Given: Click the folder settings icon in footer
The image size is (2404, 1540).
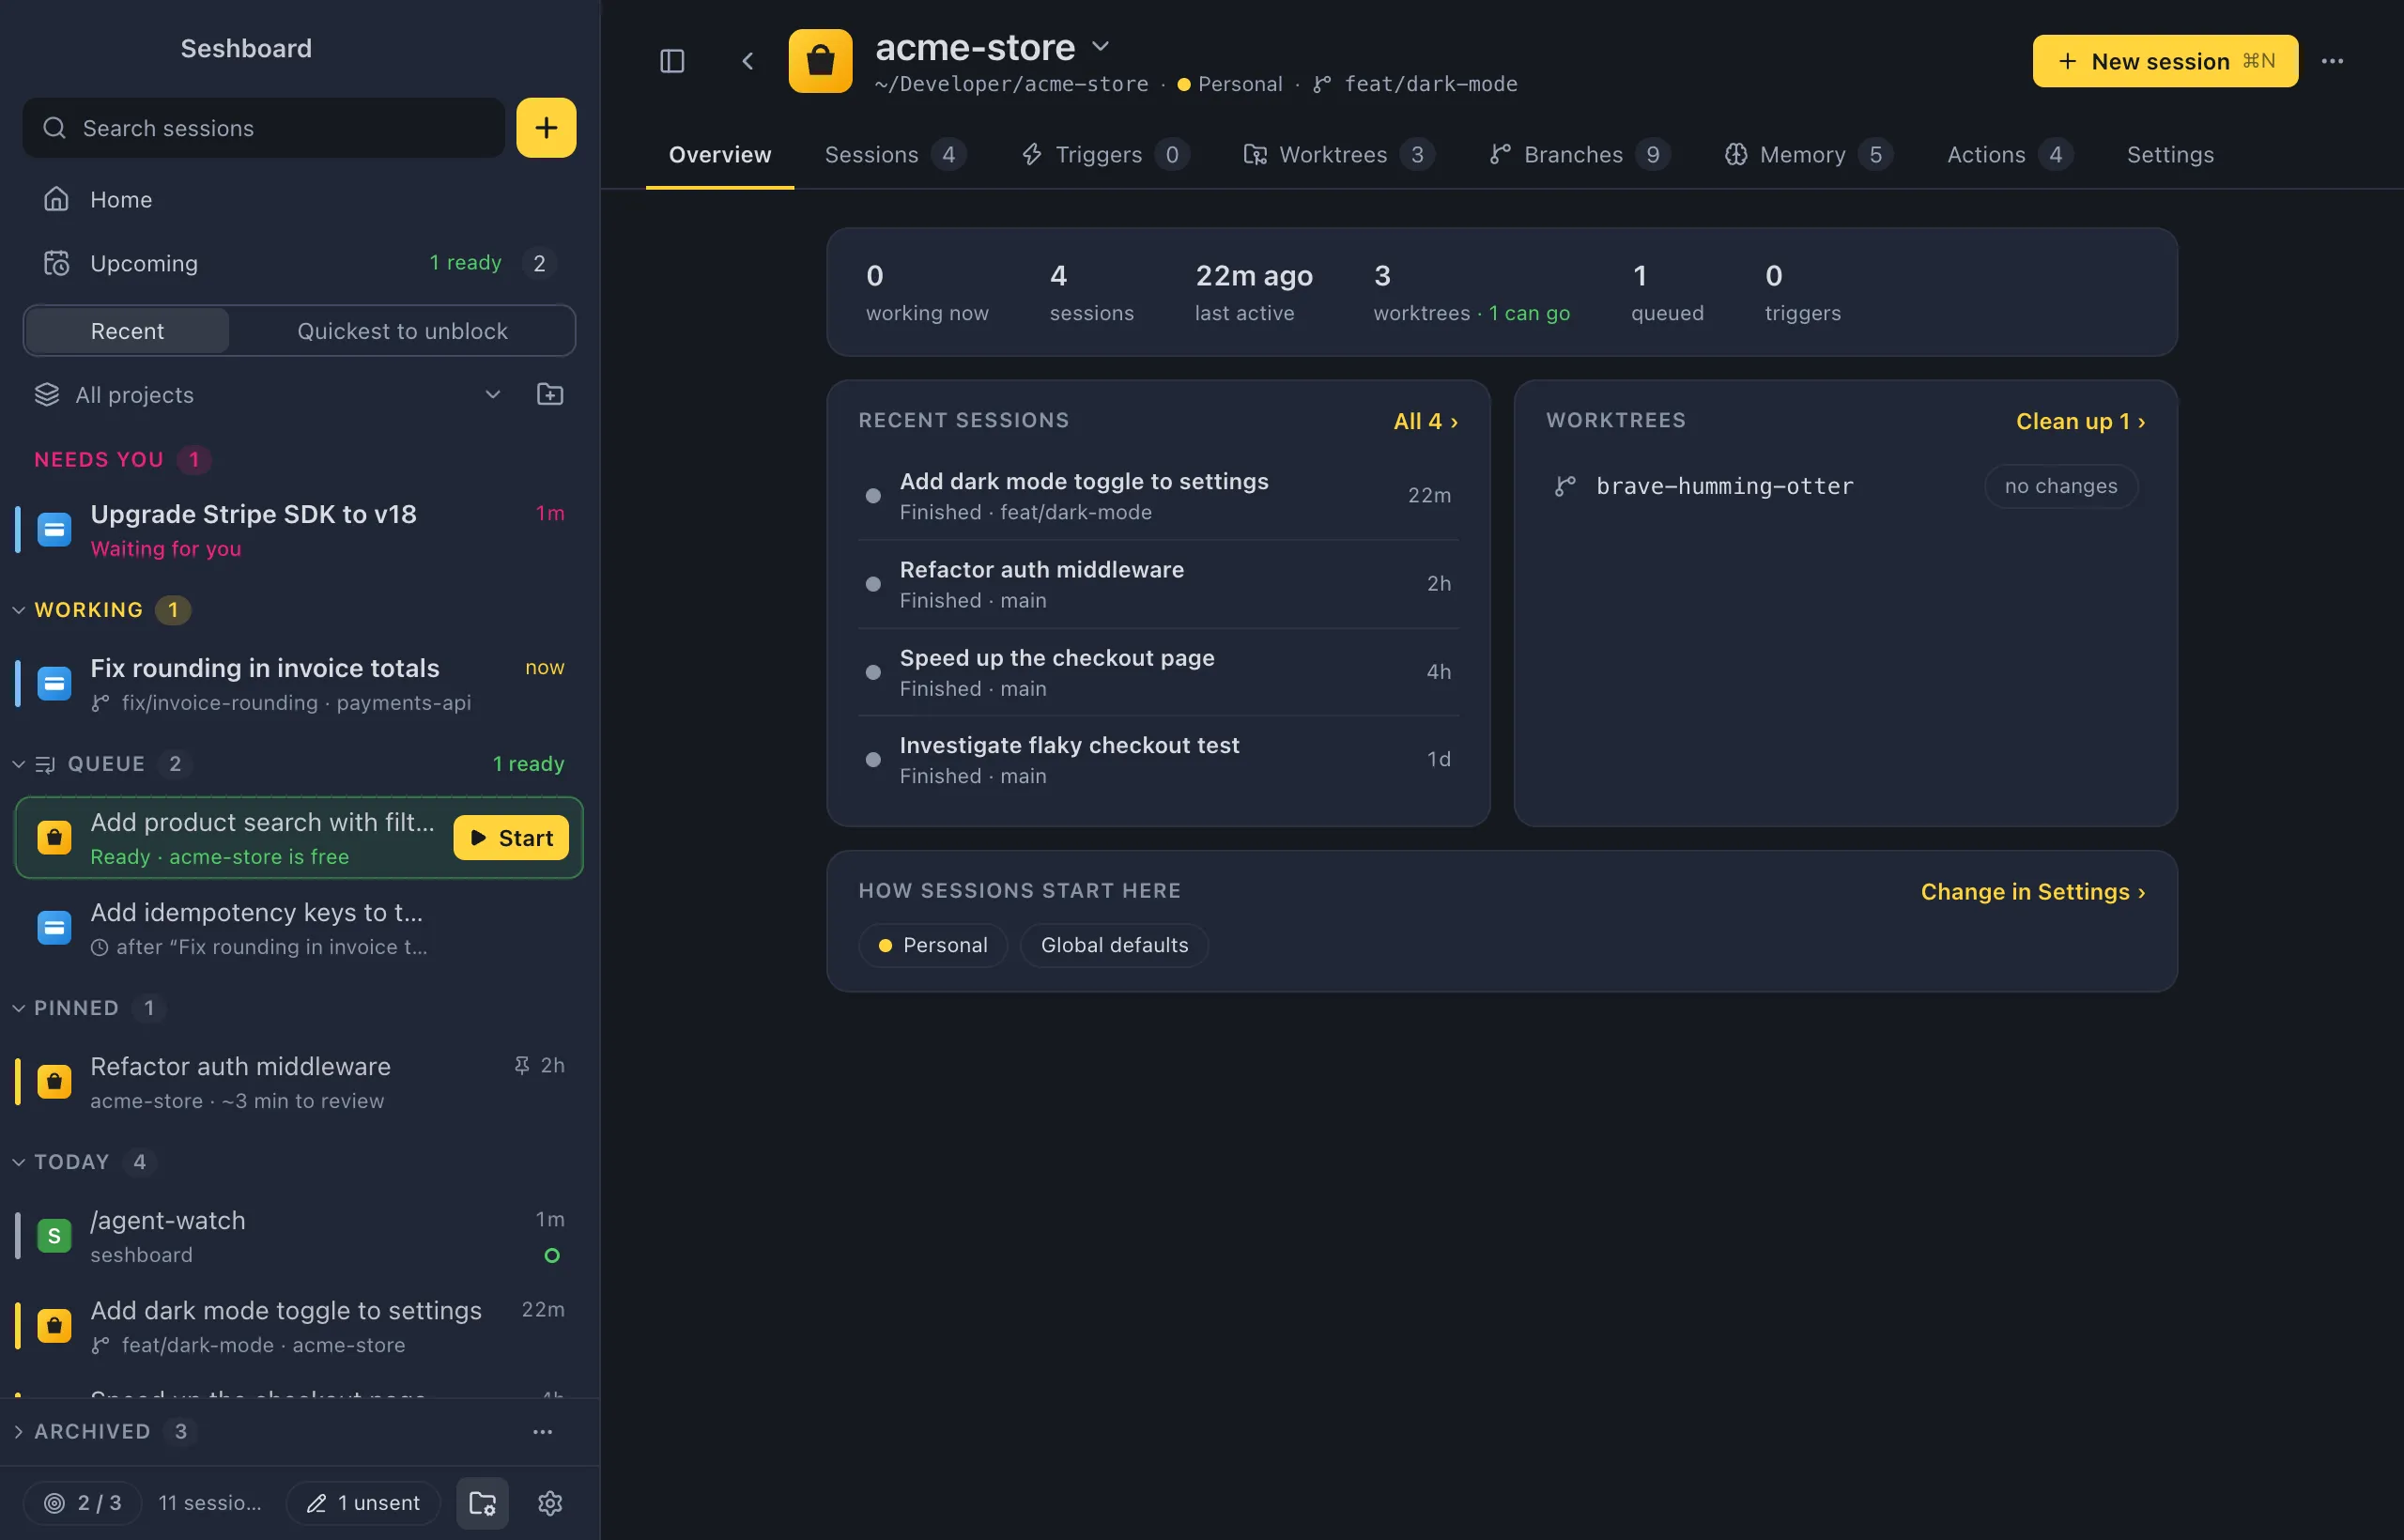Looking at the screenshot, I should pos(482,1502).
